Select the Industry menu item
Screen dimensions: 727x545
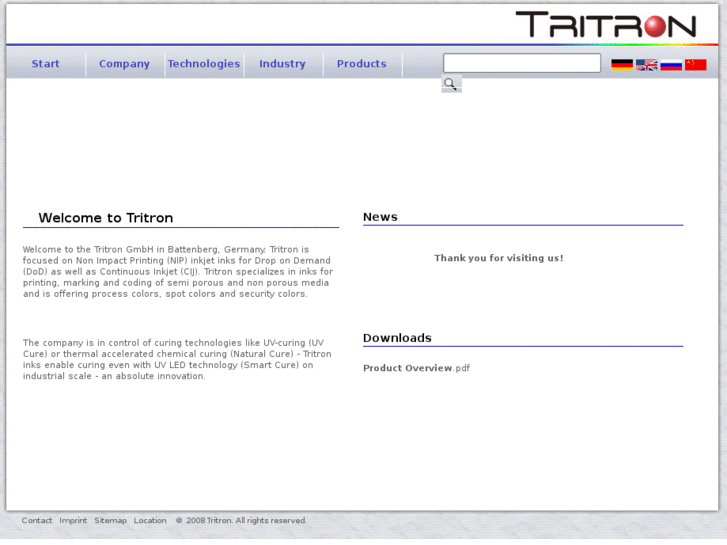[282, 64]
